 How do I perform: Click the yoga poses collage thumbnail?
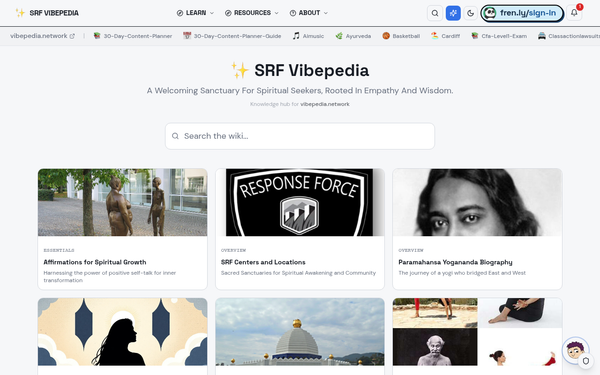coord(477,332)
